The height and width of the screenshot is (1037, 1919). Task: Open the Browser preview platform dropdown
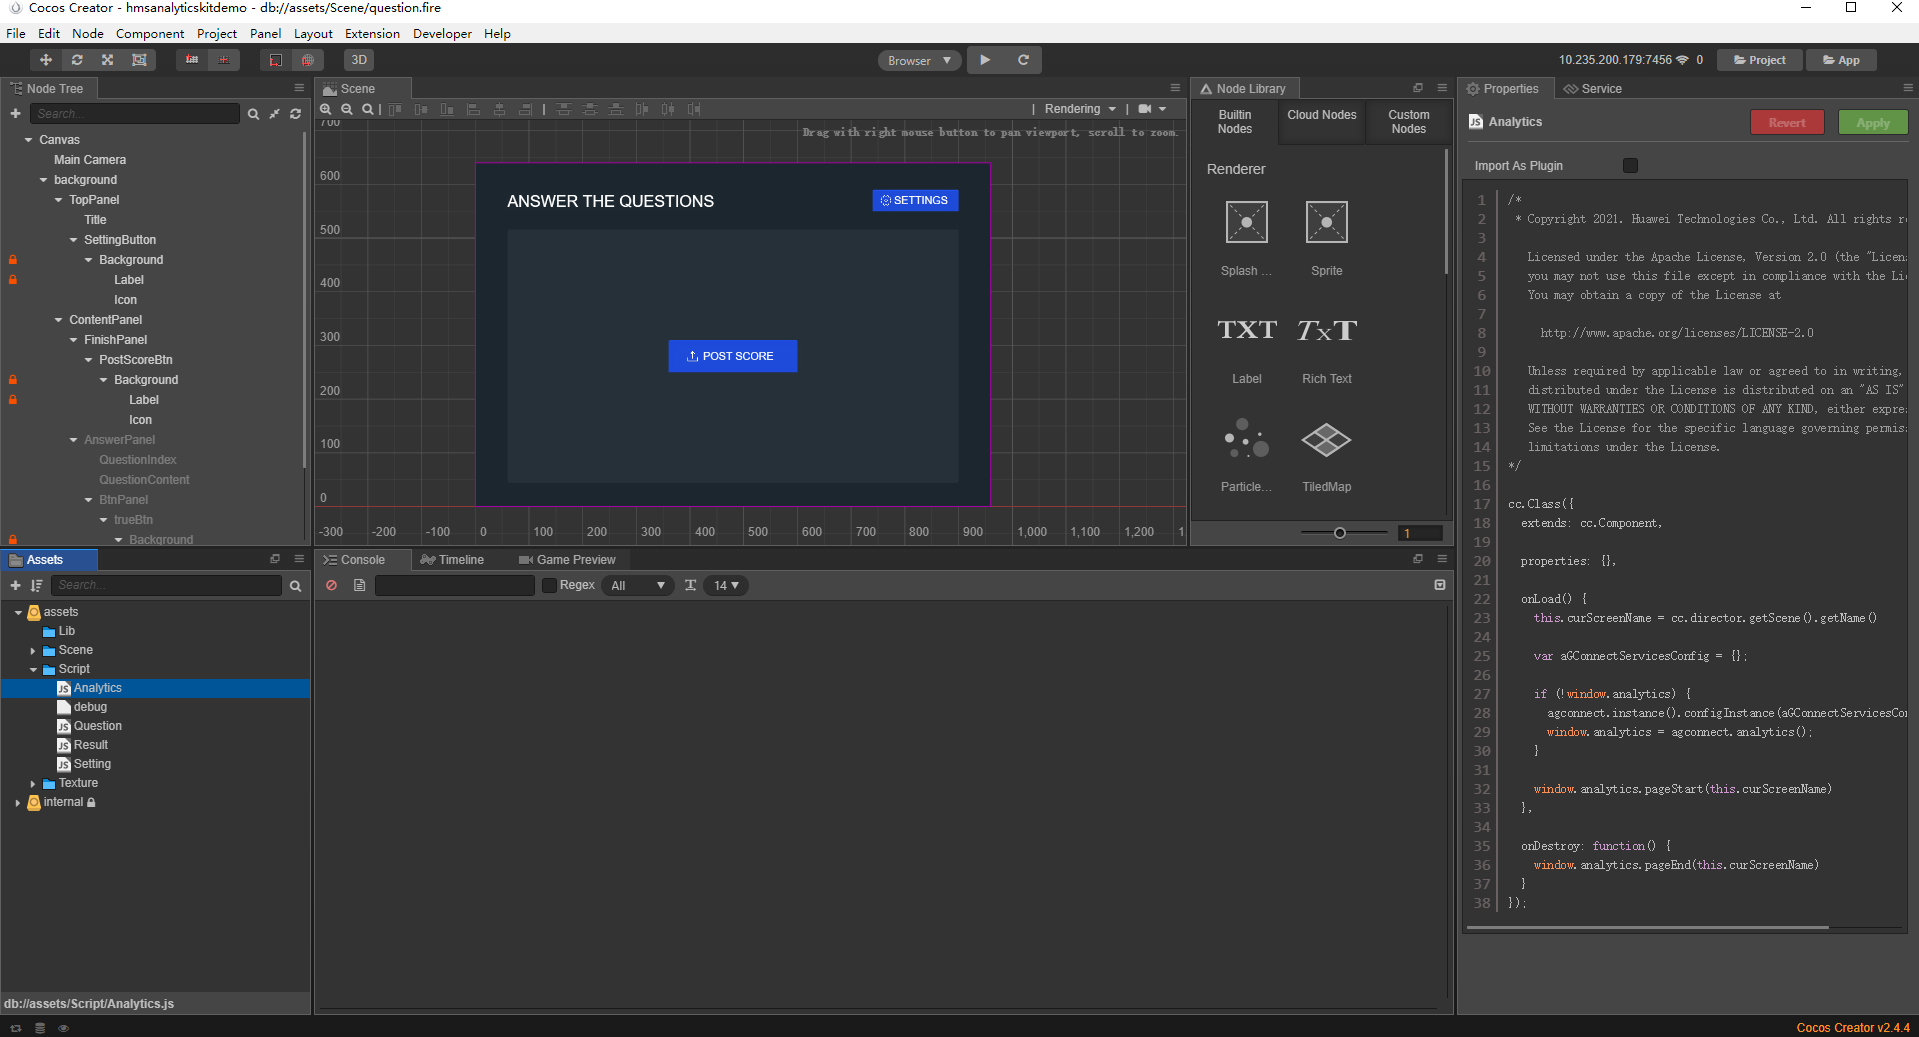(x=919, y=60)
